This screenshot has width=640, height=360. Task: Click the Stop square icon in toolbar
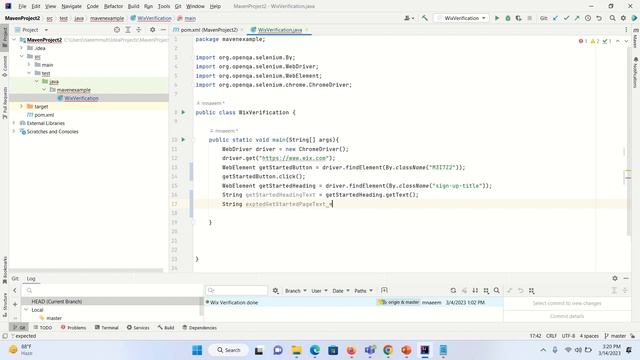pyautogui.click(x=529, y=18)
